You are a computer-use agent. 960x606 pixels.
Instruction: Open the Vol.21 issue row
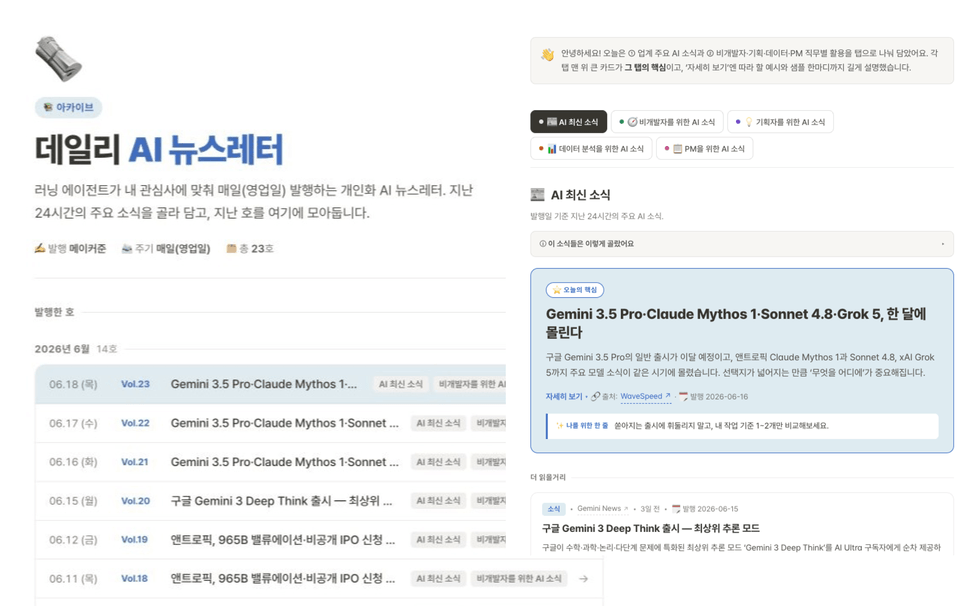271,462
